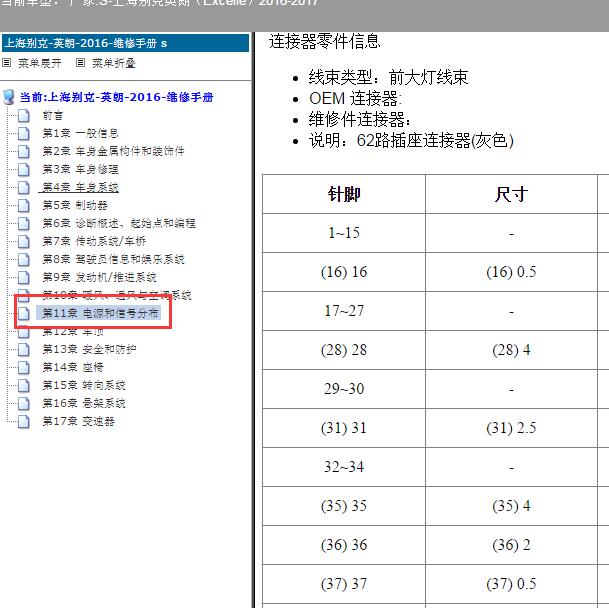Click the blue header 上海别克-英朗-2016-维修手册 s
This screenshot has width=609, height=608.
click(125, 43)
